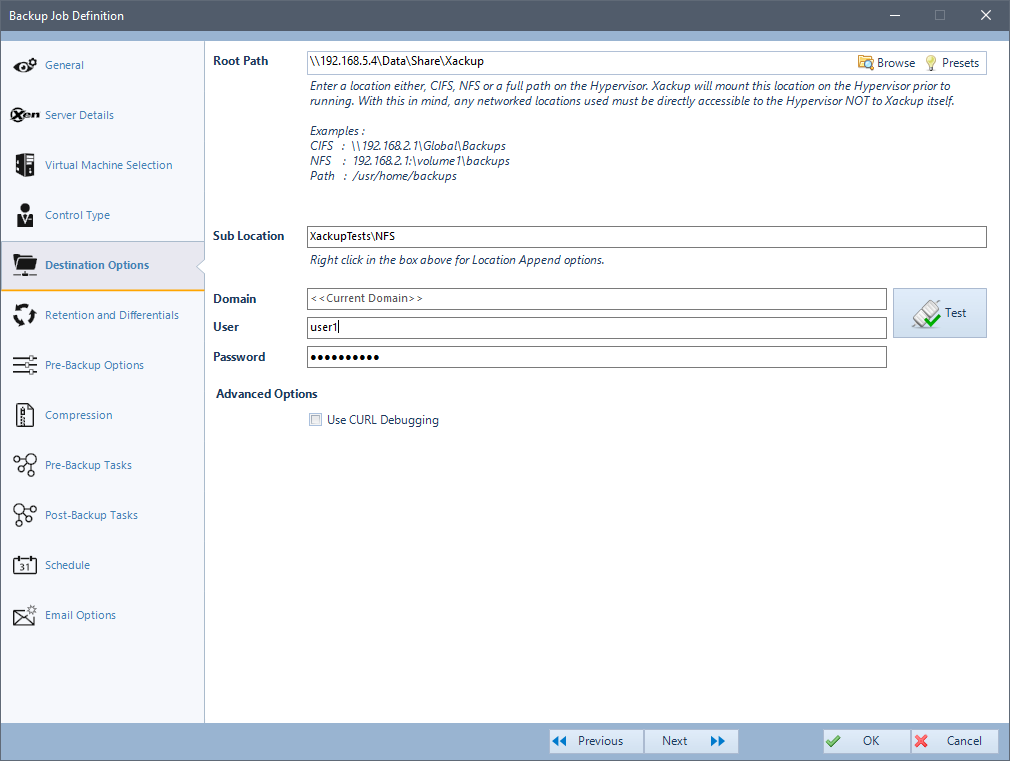Click the Virtual Machine Selection server icon
Screen dimensions: 1010x761
pyautogui.click(x=25, y=165)
